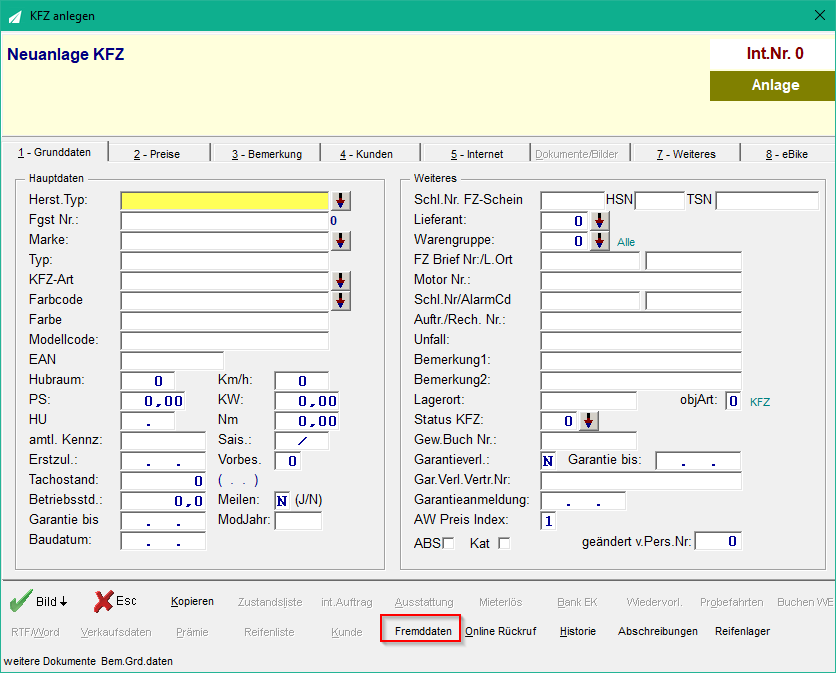The height and width of the screenshot is (673, 836).
Task: Click the KW input field
Action: click(x=307, y=401)
